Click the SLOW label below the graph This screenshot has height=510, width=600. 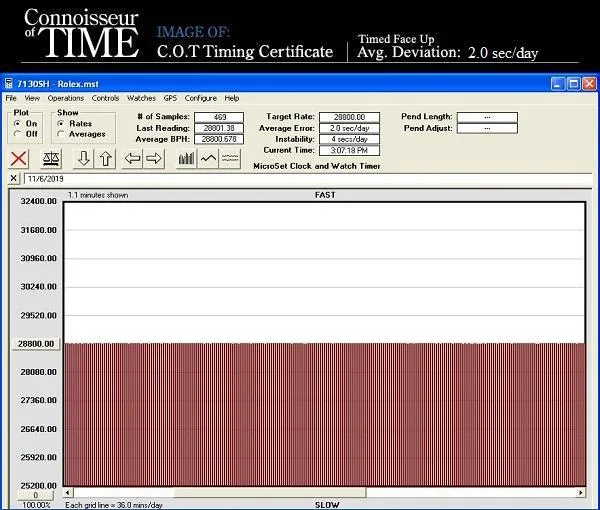(x=327, y=505)
